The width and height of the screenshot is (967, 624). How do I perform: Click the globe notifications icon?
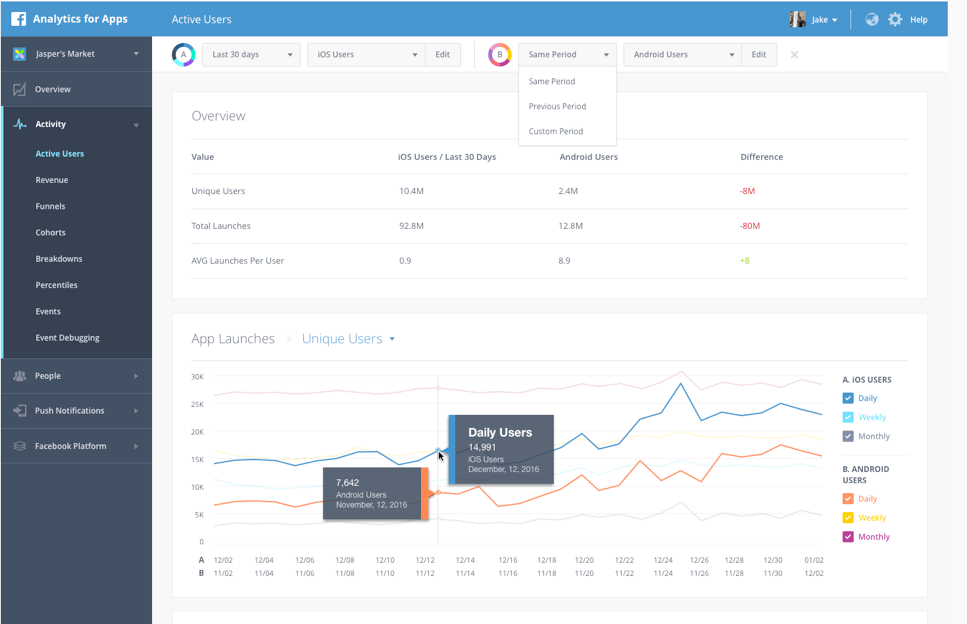pyautogui.click(x=872, y=19)
